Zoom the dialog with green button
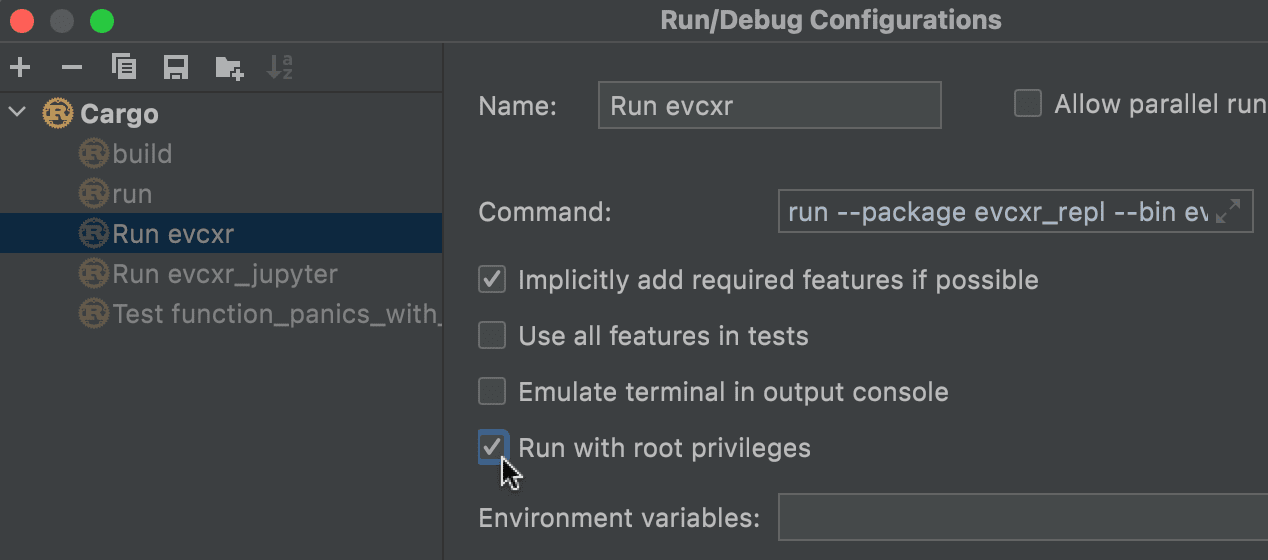The height and width of the screenshot is (560, 1268). coord(102,20)
